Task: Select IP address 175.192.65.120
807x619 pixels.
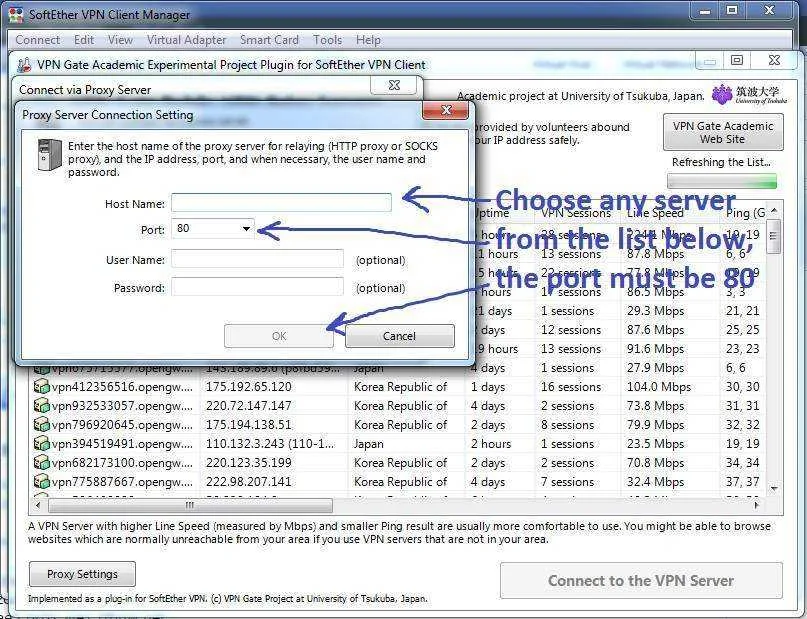Action: pos(249,386)
